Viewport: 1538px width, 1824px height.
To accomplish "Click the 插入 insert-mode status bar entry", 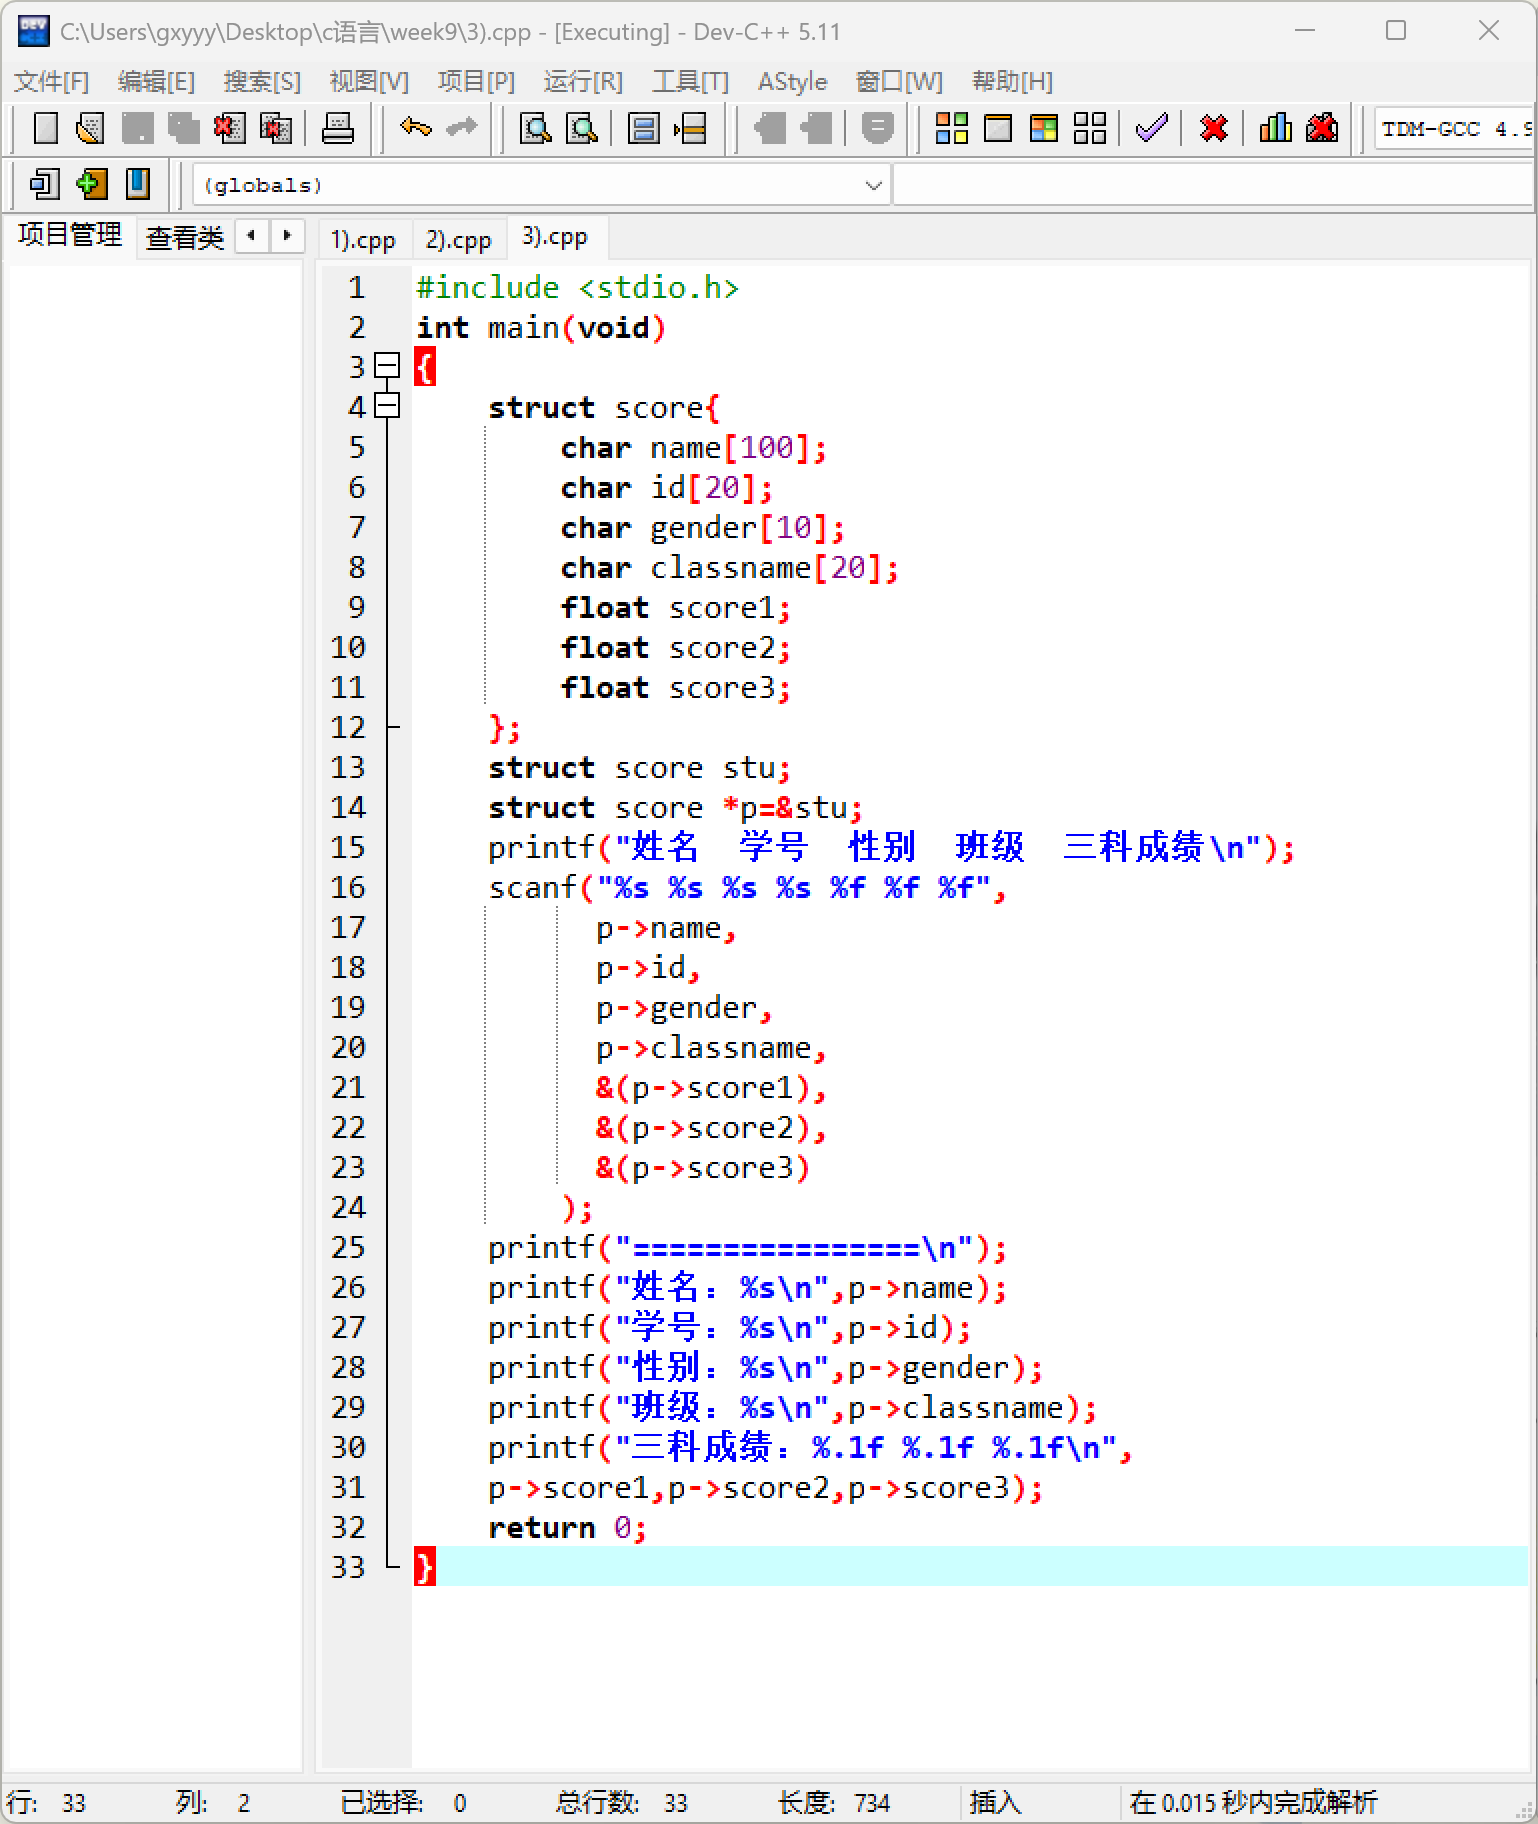I will pyautogui.click(x=995, y=1803).
